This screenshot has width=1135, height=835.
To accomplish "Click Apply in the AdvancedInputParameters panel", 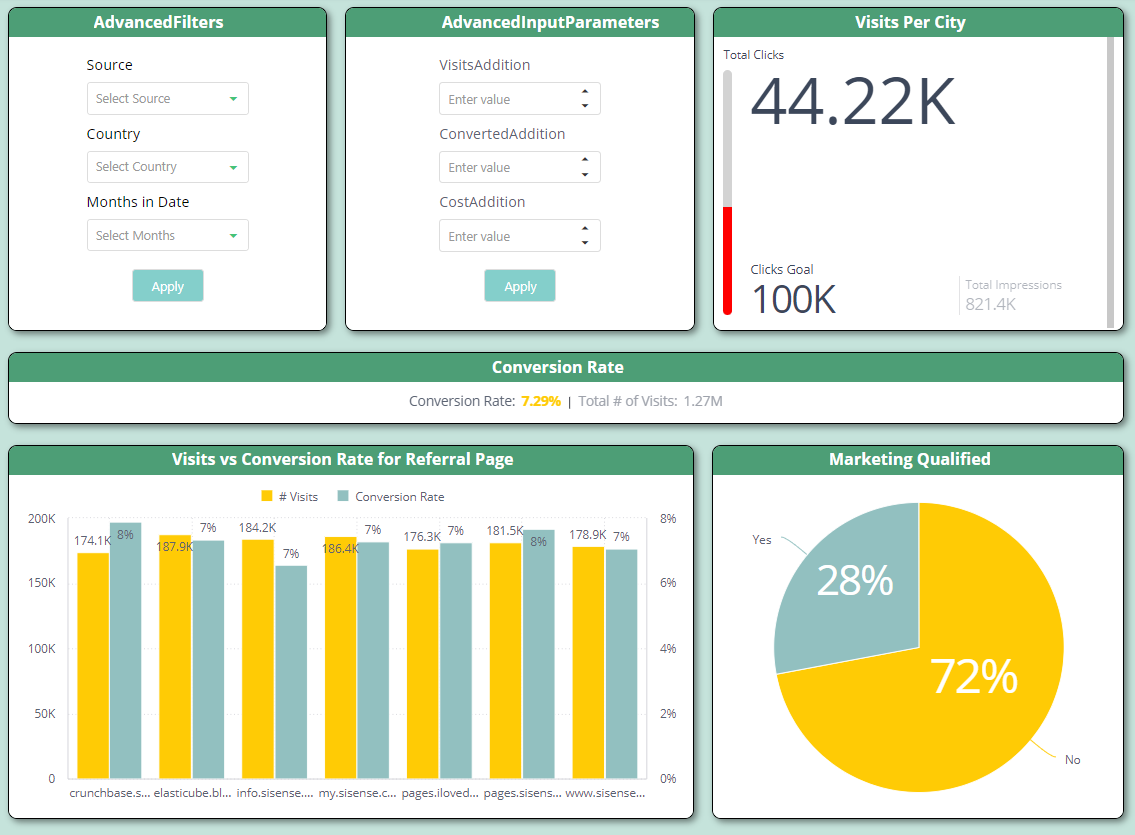I will pyautogui.click(x=519, y=285).
